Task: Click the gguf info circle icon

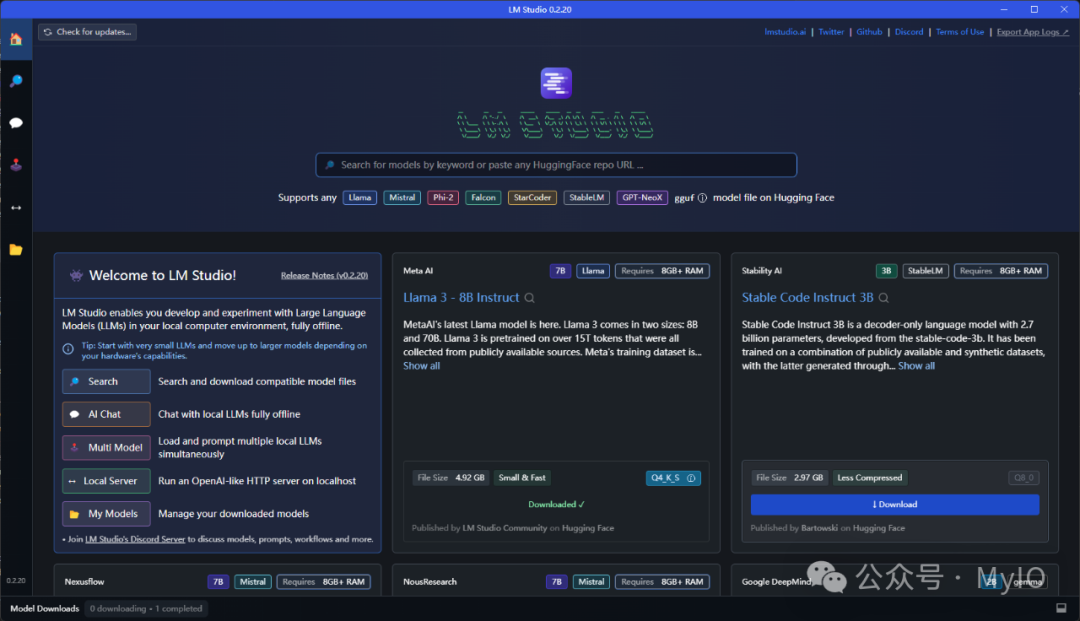Action: click(x=702, y=198)
